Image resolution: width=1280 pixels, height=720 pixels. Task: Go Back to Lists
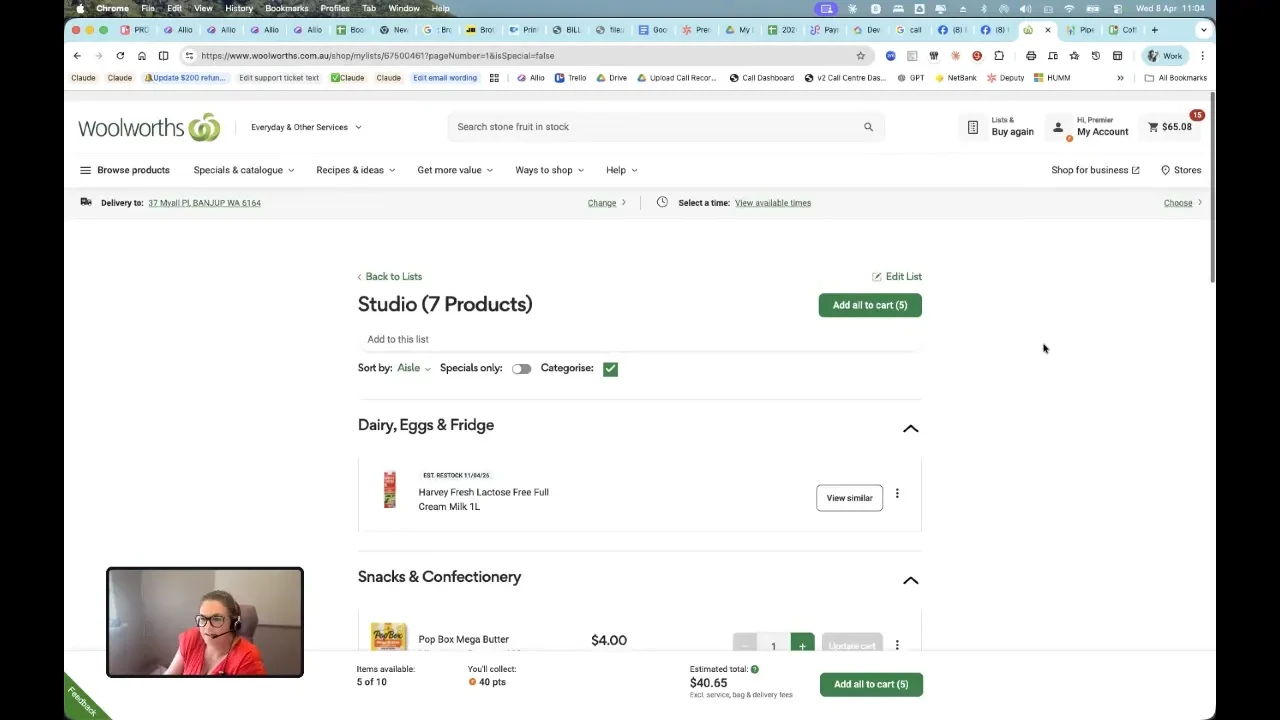point(390,277)
